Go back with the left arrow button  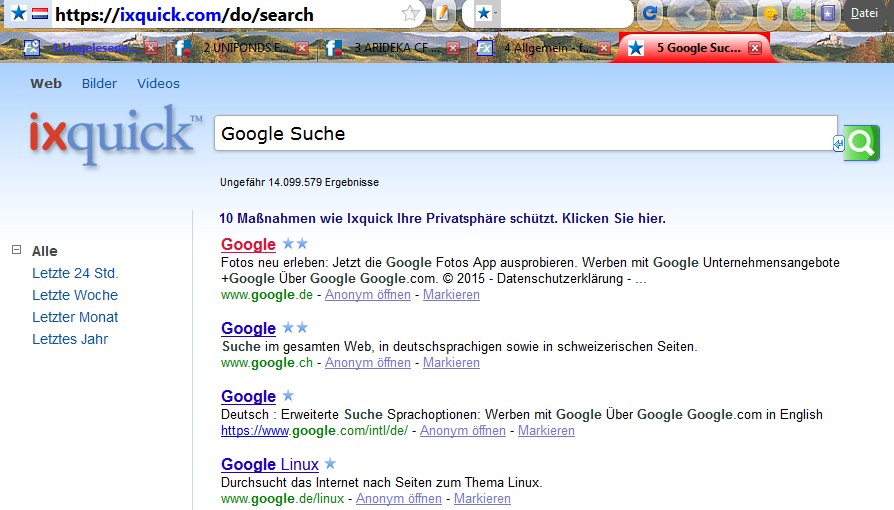692,13
